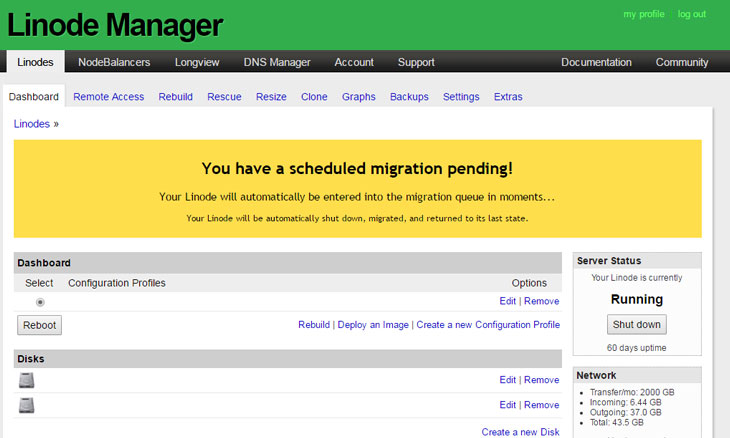730x438 pixels.
Task: Click Create a new Disk link
Action: (520, 432)
